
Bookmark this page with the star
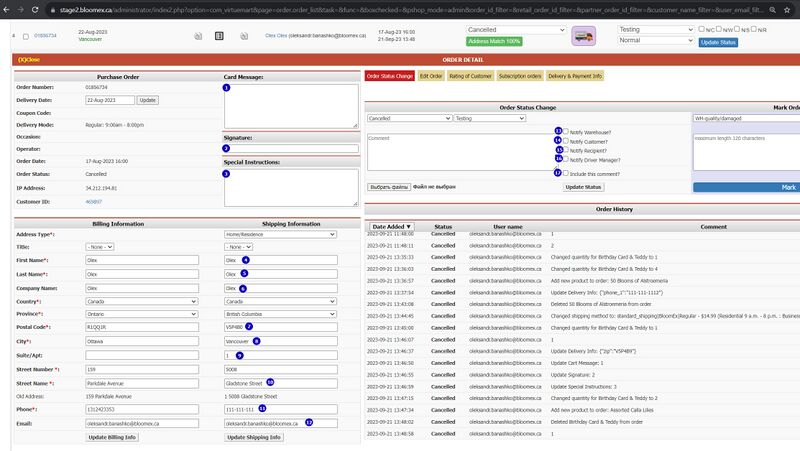click(x=787, y=10)
